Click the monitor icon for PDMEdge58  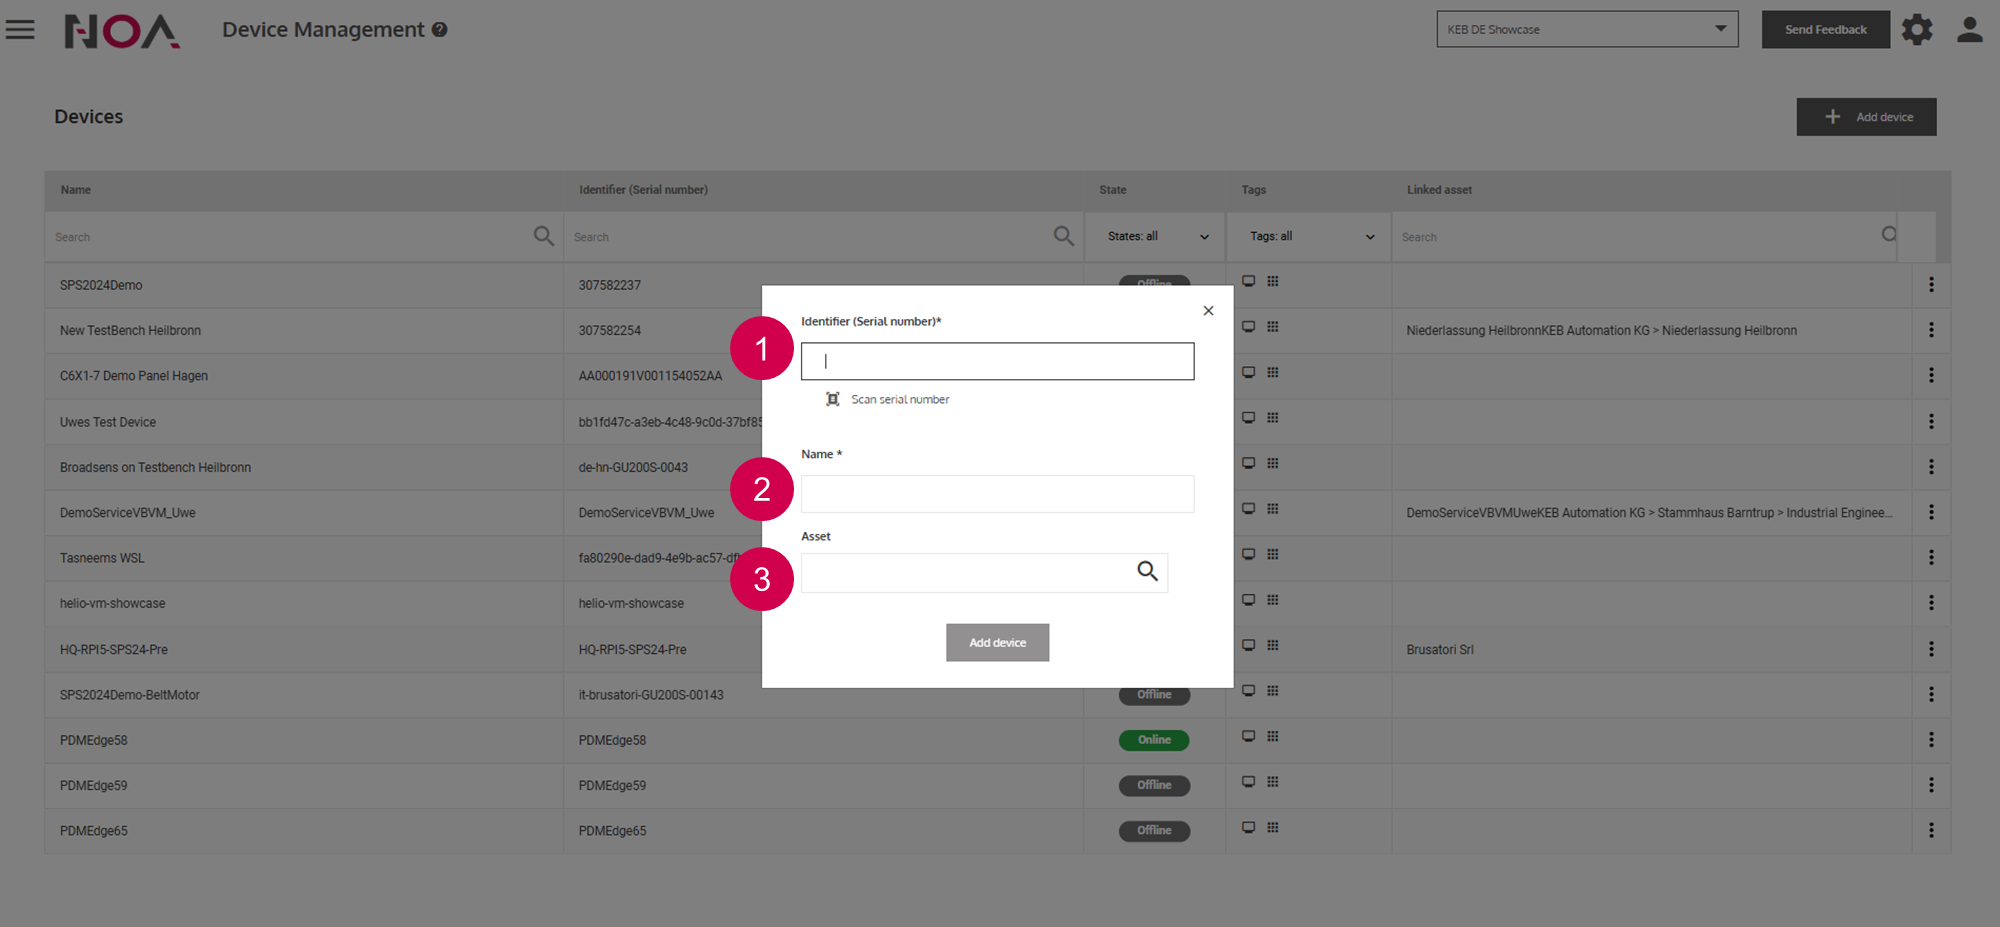click(1248, 736)
